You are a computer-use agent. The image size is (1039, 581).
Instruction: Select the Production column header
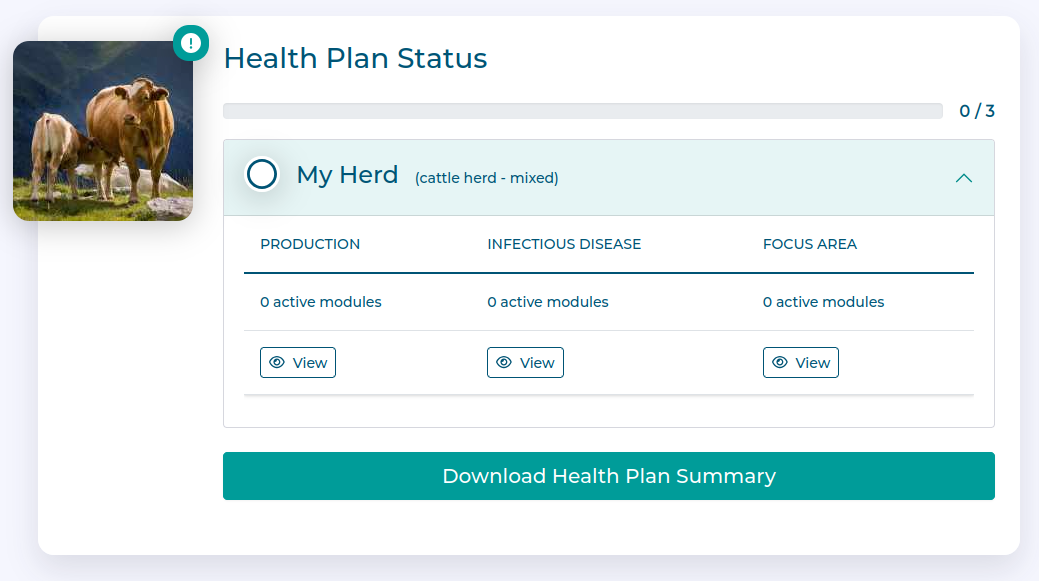click(310, 244)
